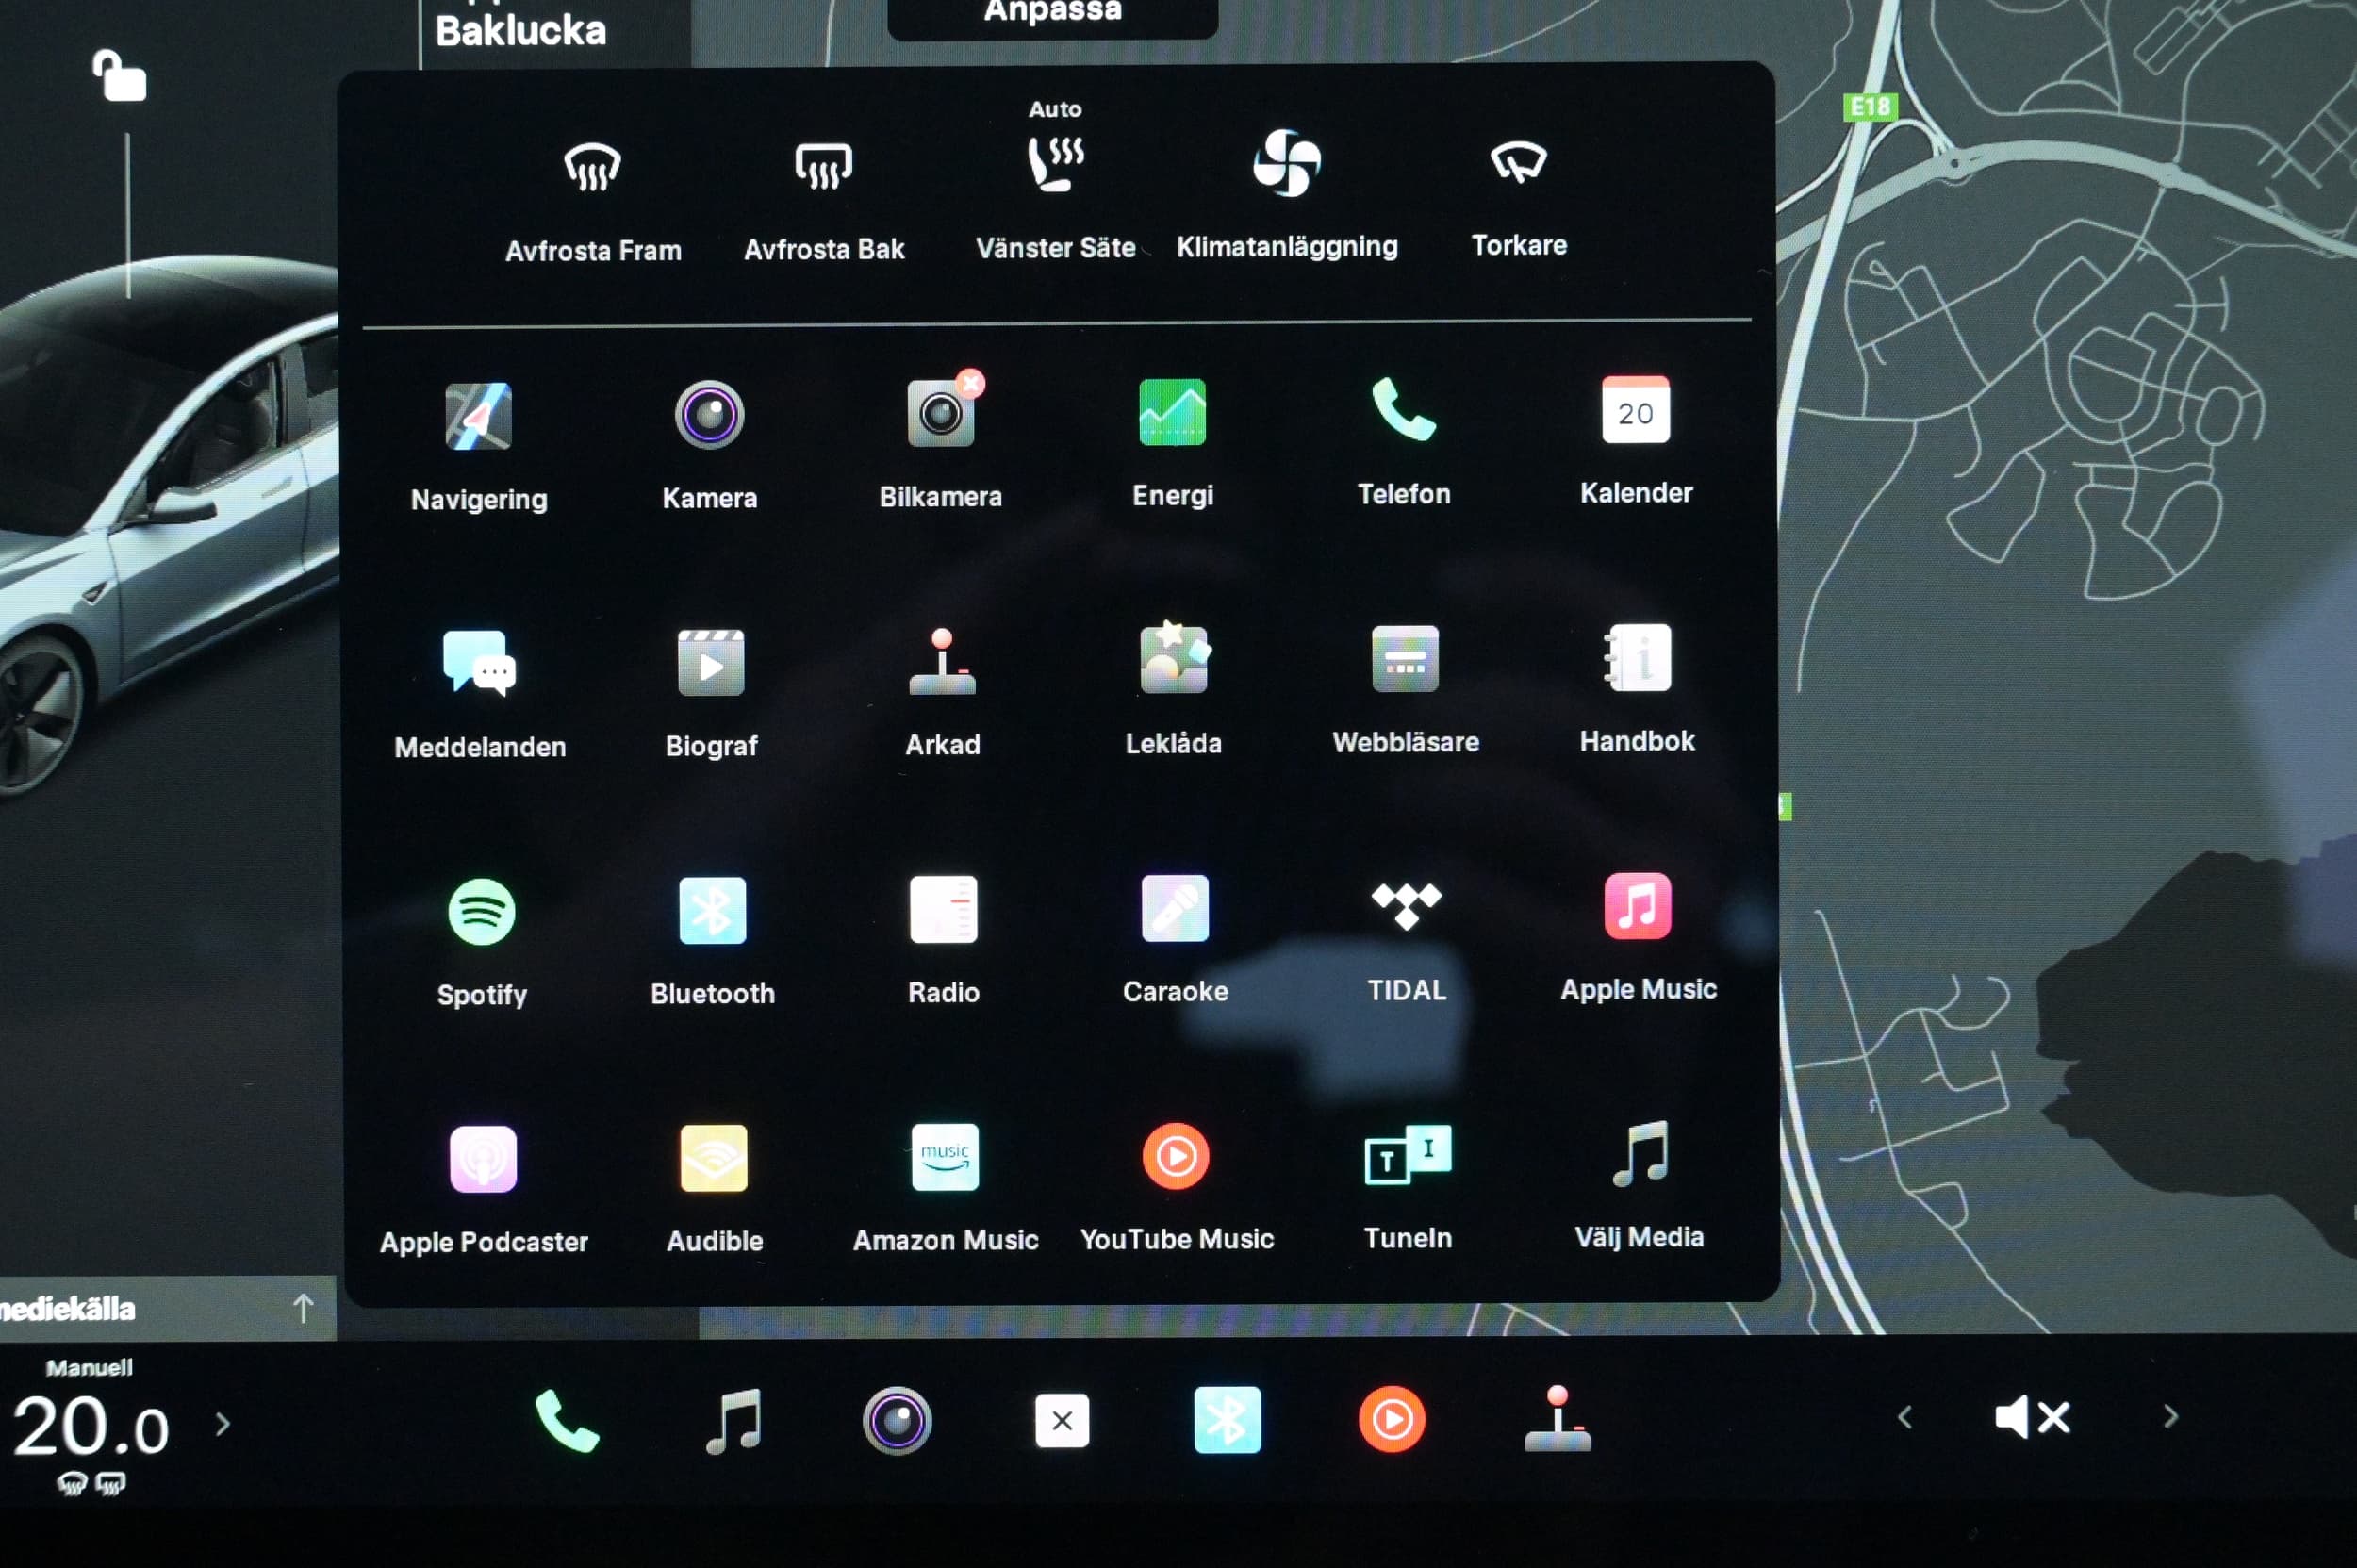Open the Caraoke app

click(1174, 909)
